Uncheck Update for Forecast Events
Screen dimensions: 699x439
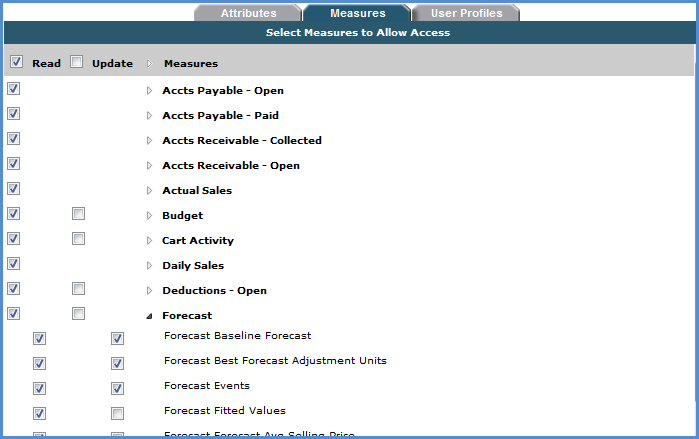tap(117, 388)
